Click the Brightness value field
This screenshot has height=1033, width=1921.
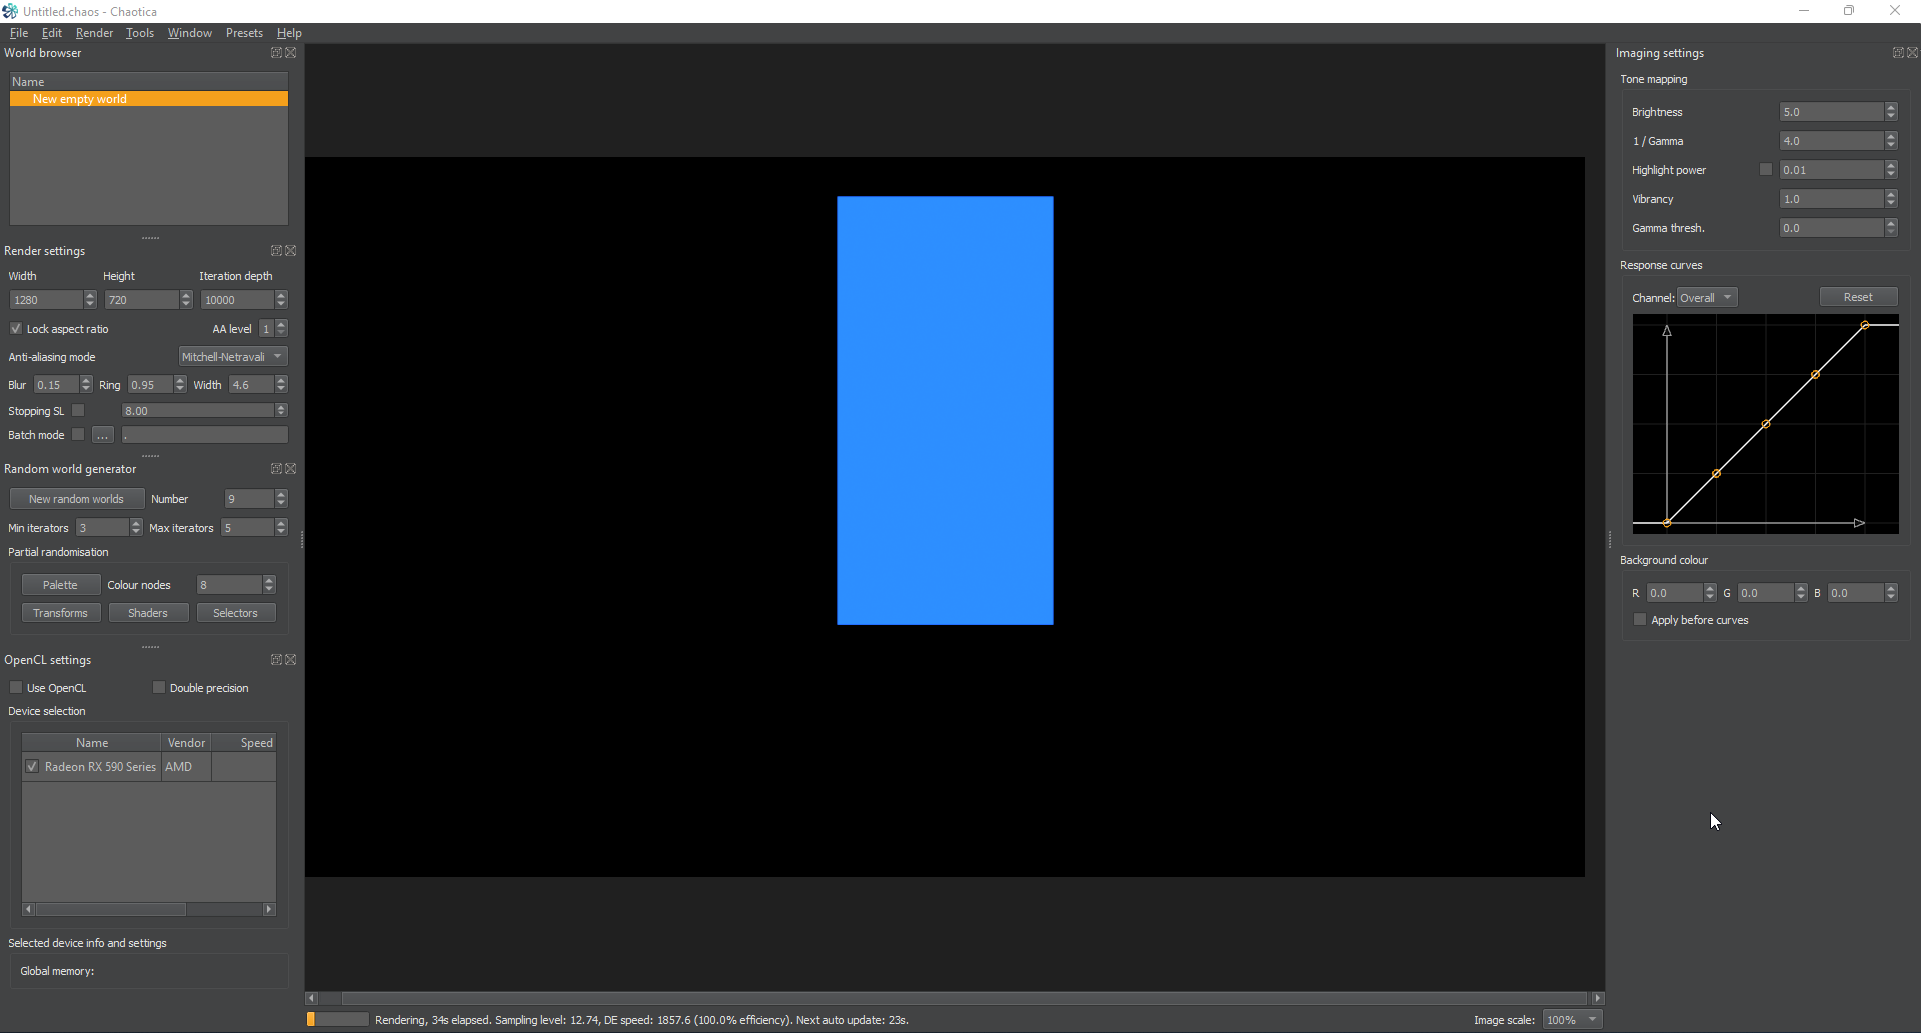coord(1832,112)
